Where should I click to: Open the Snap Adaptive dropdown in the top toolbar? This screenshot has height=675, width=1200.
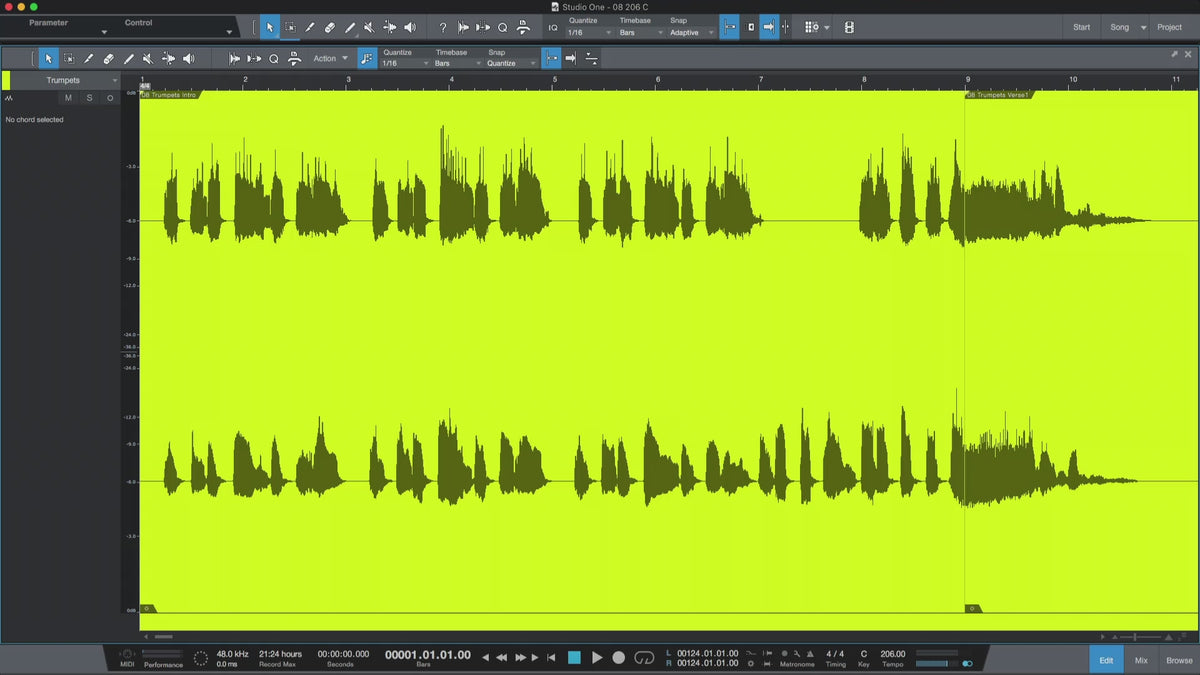691,33
